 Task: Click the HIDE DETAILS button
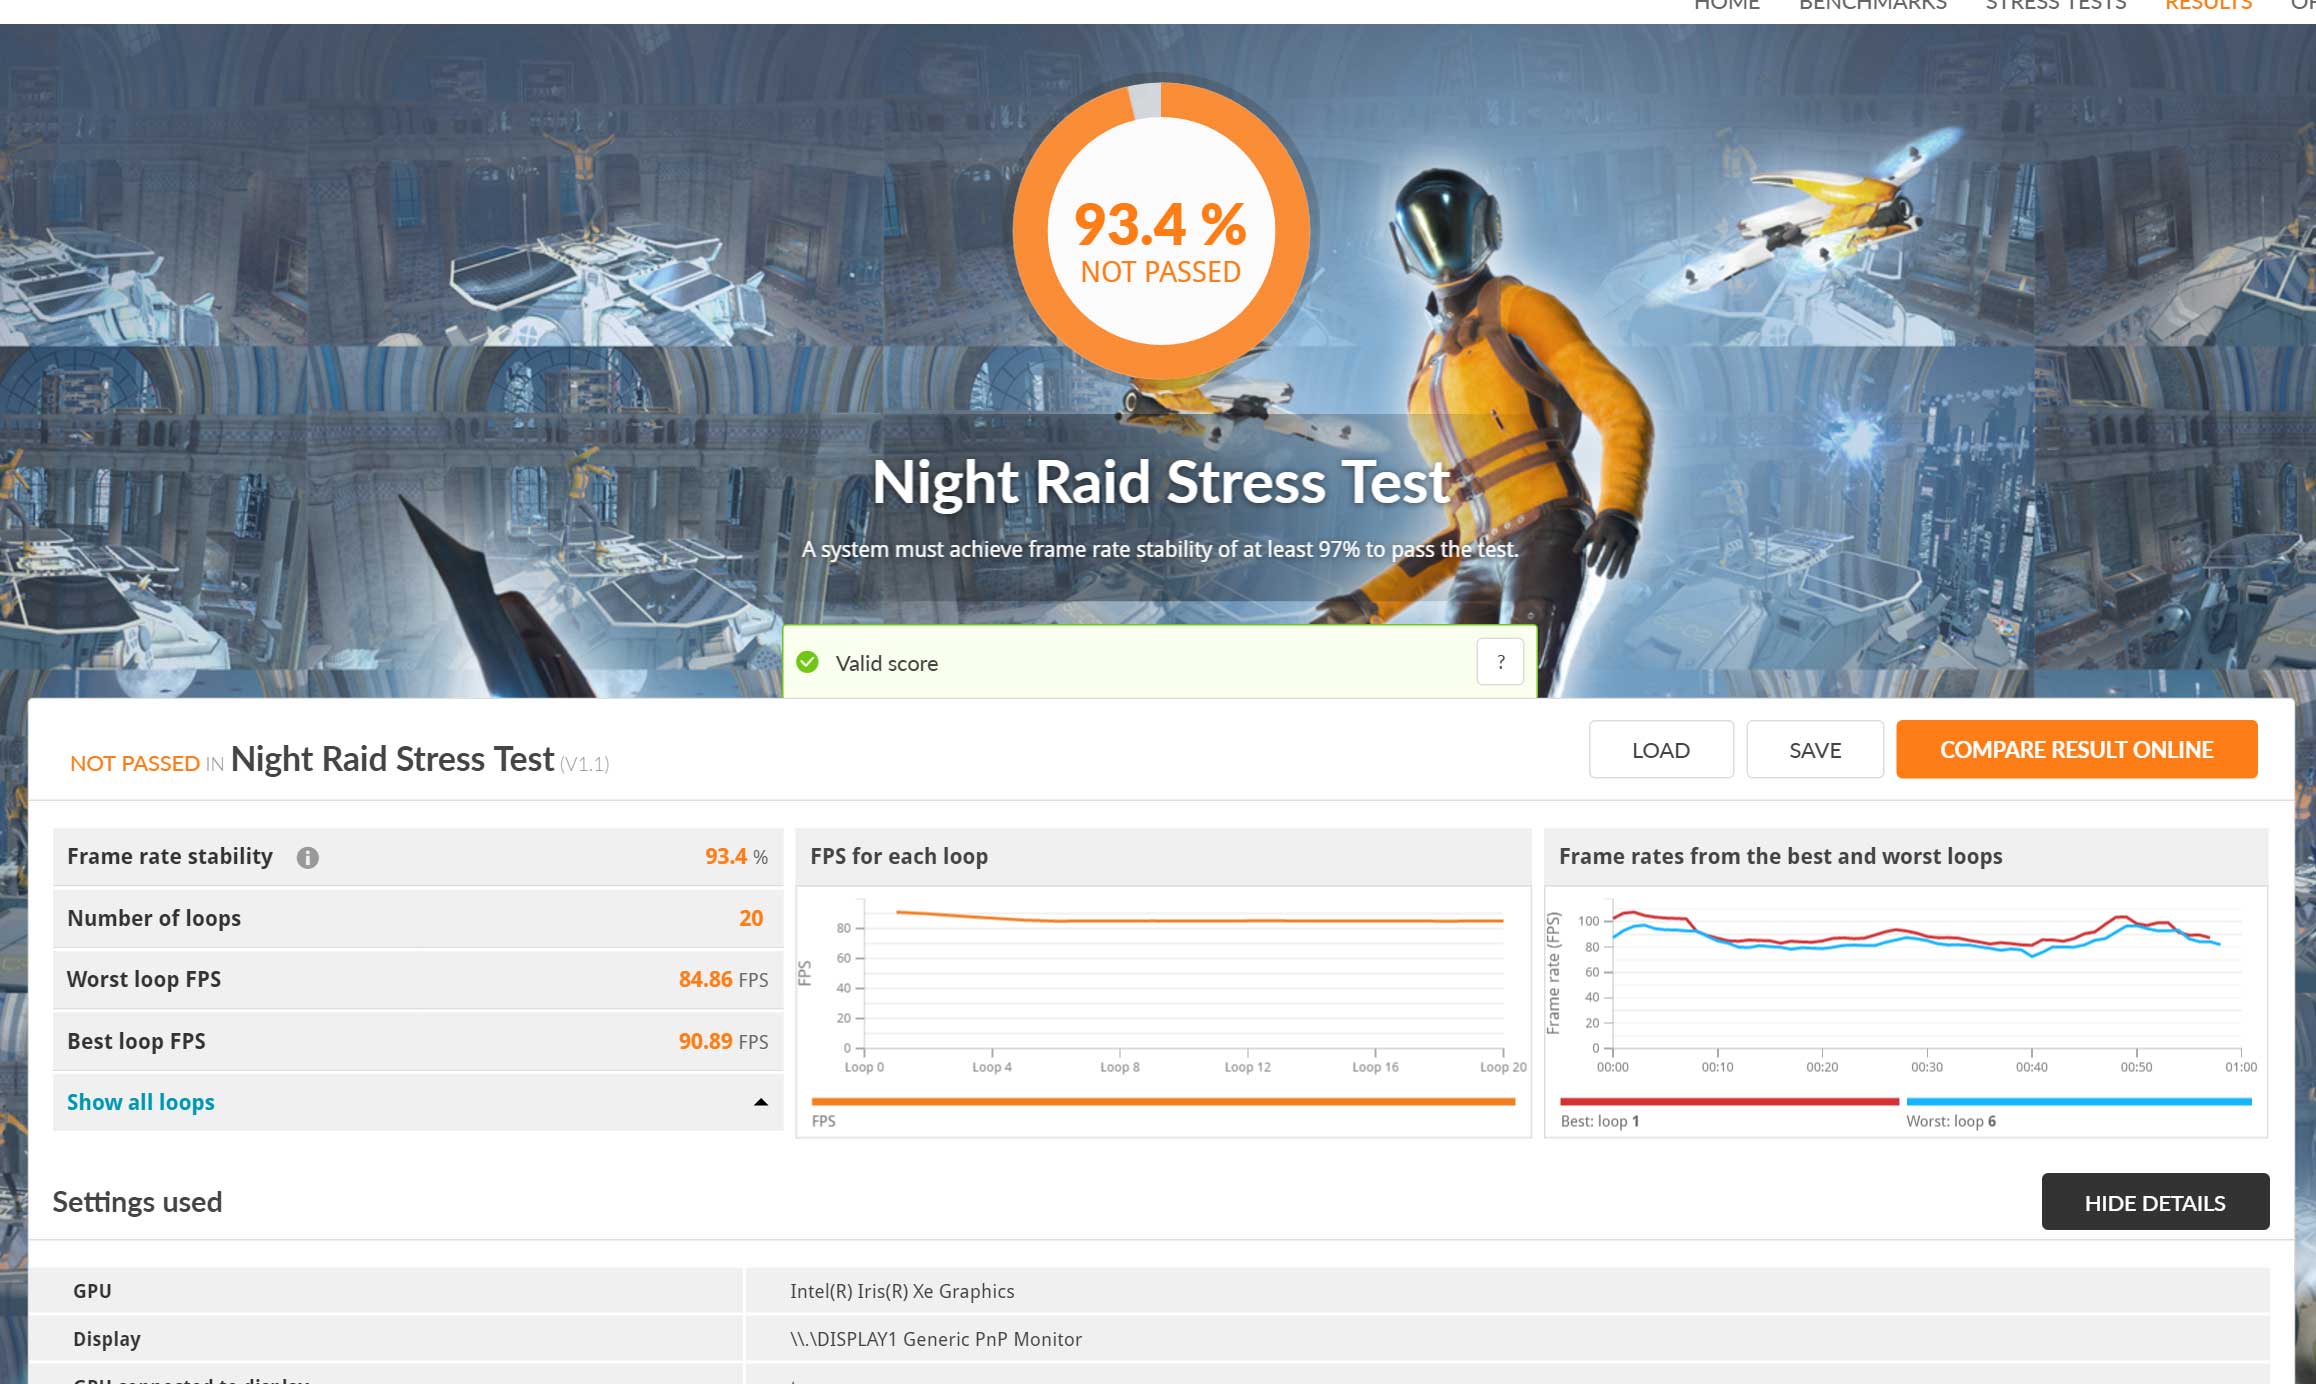pyautogui.click(x=2155, y=1202)
